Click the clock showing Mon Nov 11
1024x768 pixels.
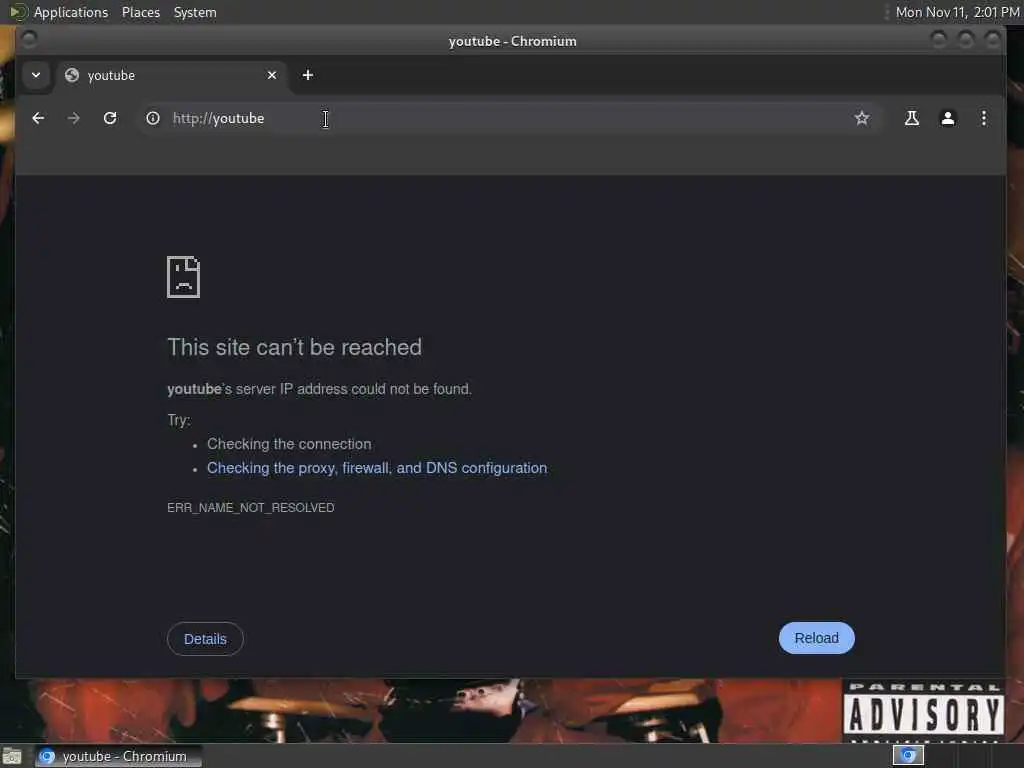pos(957,12)
